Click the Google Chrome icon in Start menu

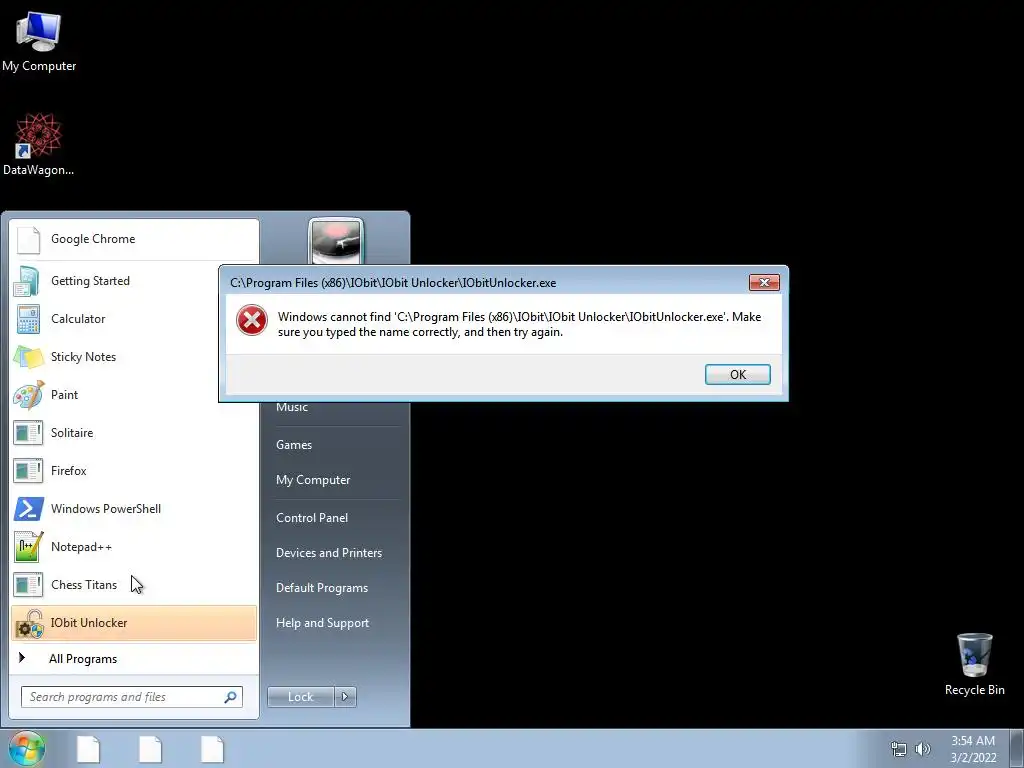coord(28,240)
